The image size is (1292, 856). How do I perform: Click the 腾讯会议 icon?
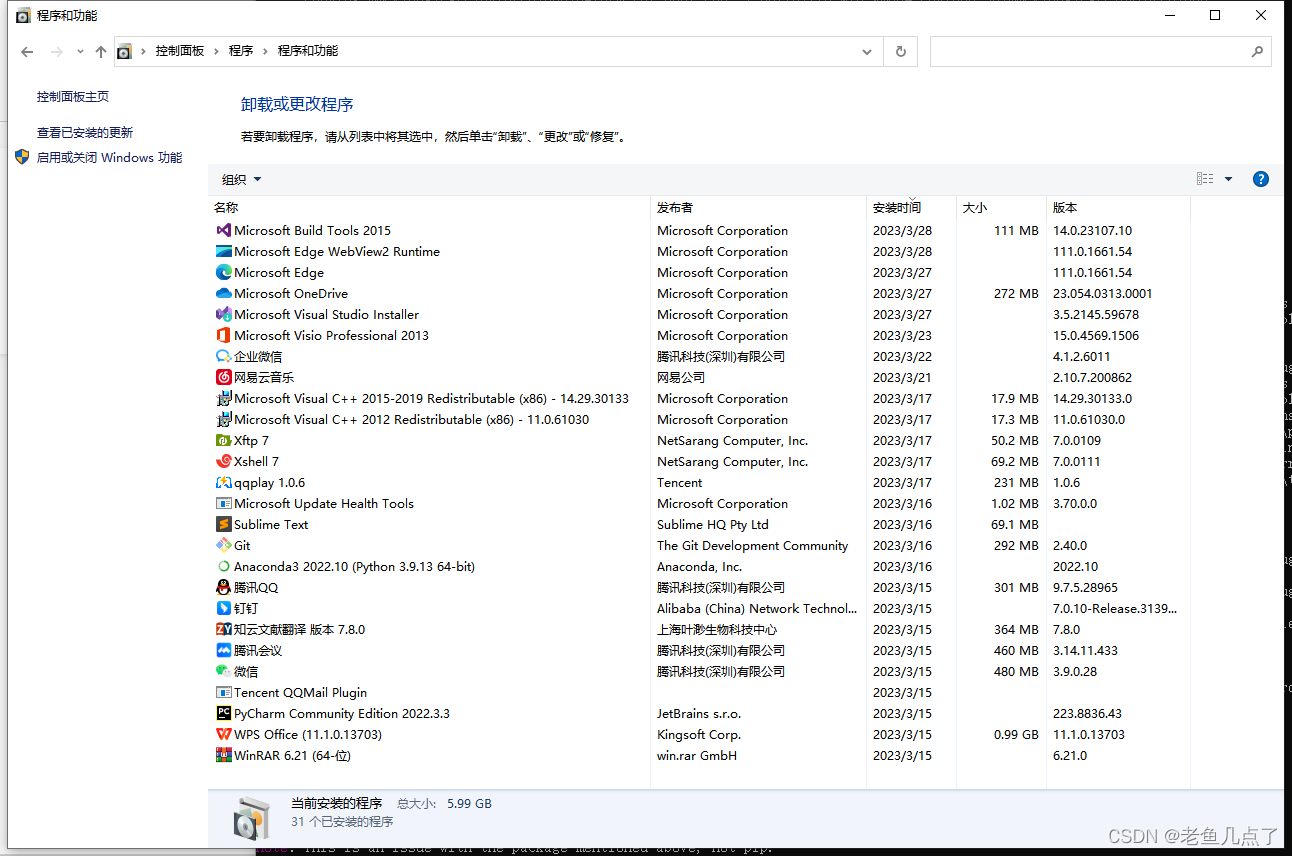click(x=224, y=650)
